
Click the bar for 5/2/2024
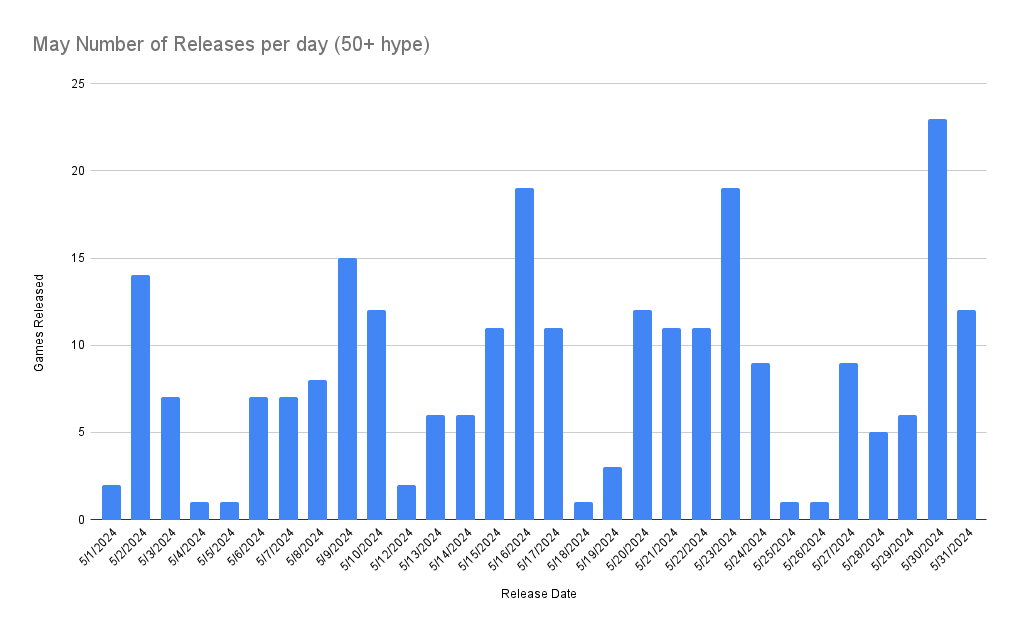pyautogui.click(x=140, y=397)
